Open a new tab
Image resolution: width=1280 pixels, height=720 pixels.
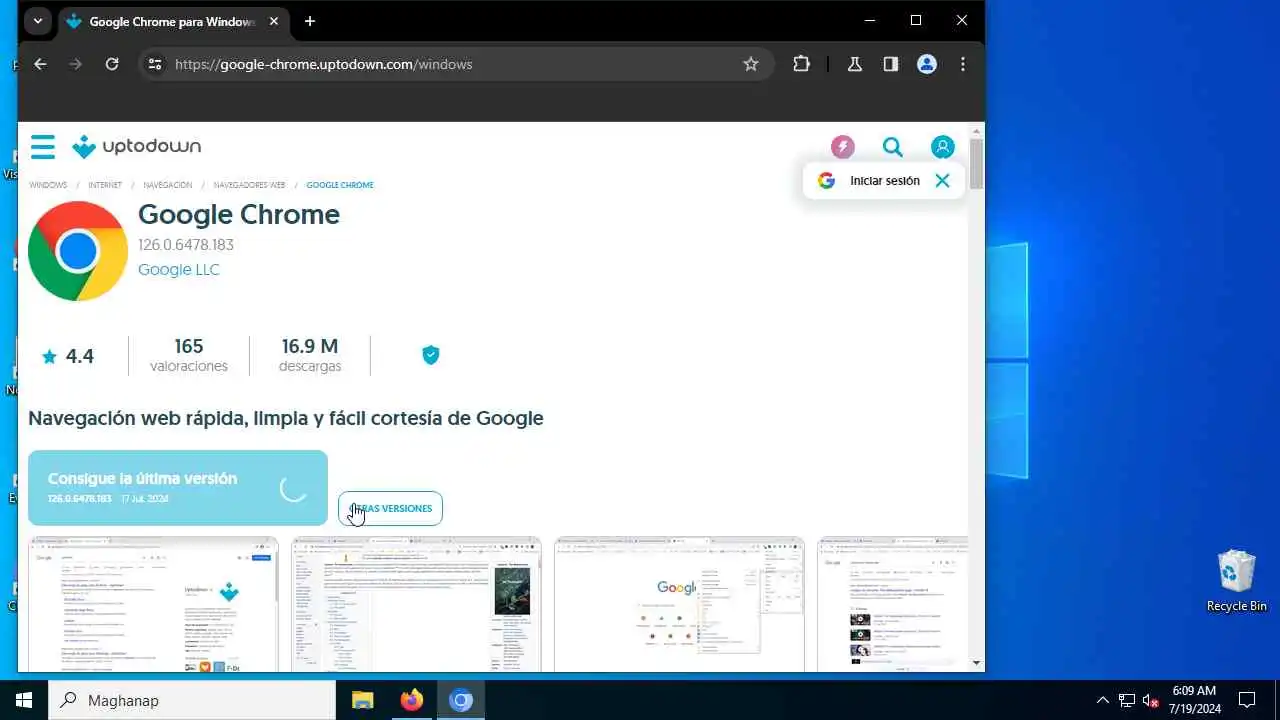310,21
